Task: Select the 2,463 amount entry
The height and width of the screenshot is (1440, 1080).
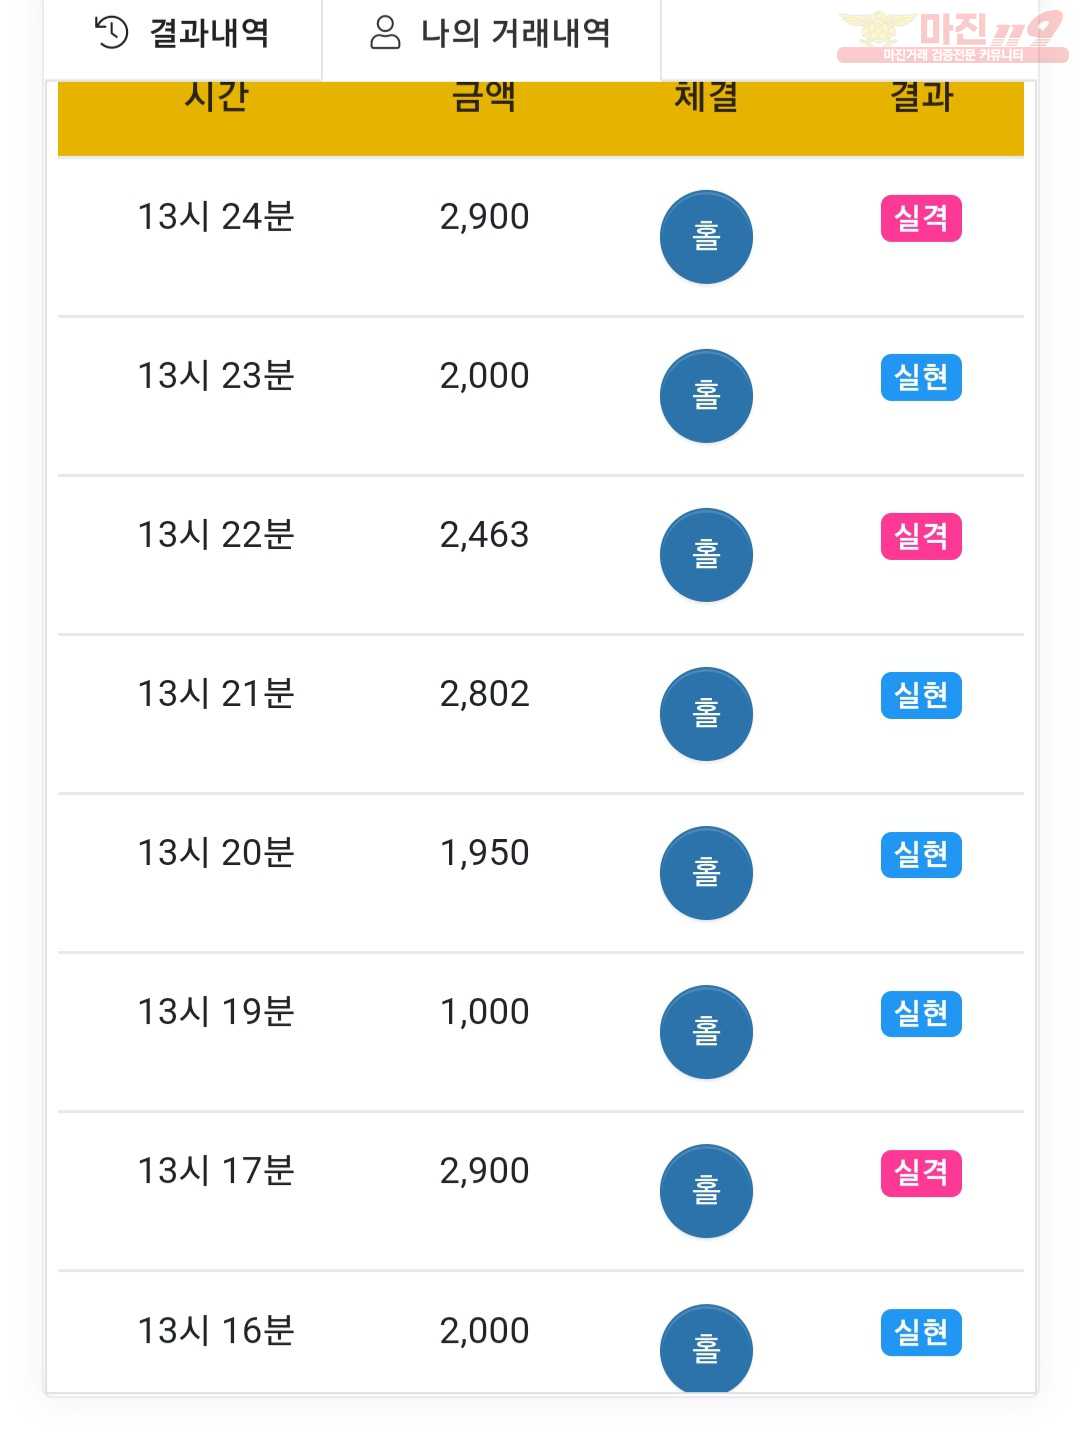Action: pos(484,535)
